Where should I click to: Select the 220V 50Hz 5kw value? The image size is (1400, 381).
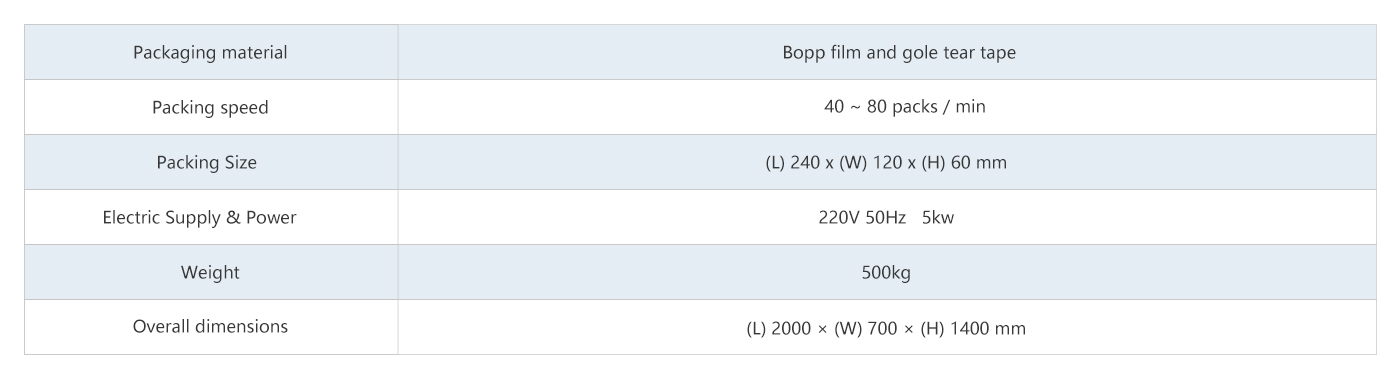(885, 217)
